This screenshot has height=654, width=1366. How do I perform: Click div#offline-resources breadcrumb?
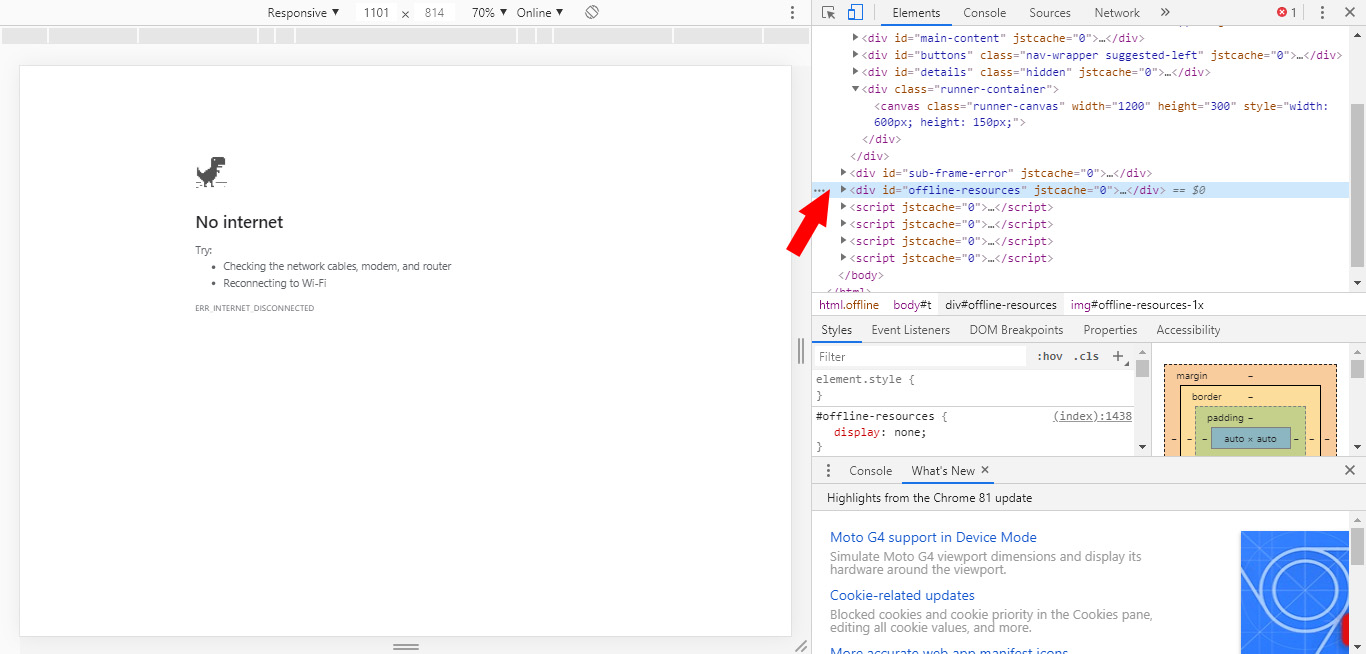pos(1001,305)
